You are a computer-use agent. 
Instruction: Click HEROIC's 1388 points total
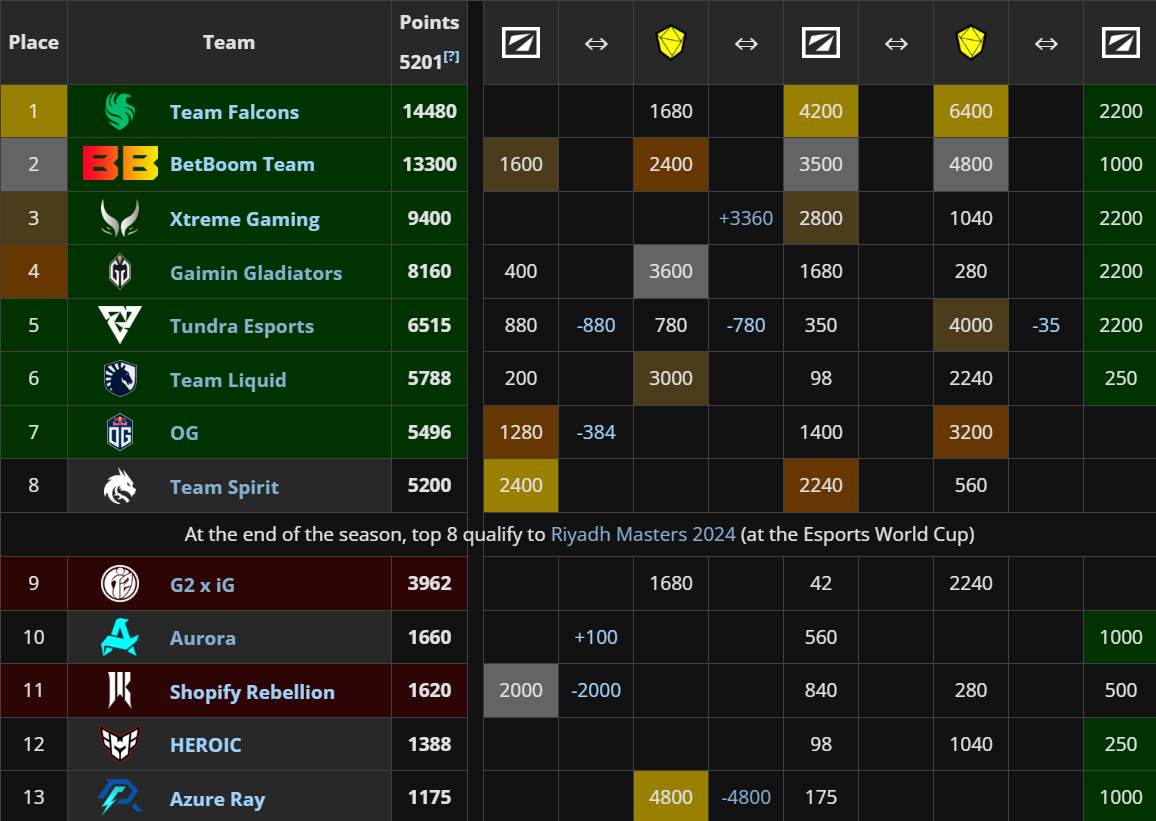click(x=430, y=744)
